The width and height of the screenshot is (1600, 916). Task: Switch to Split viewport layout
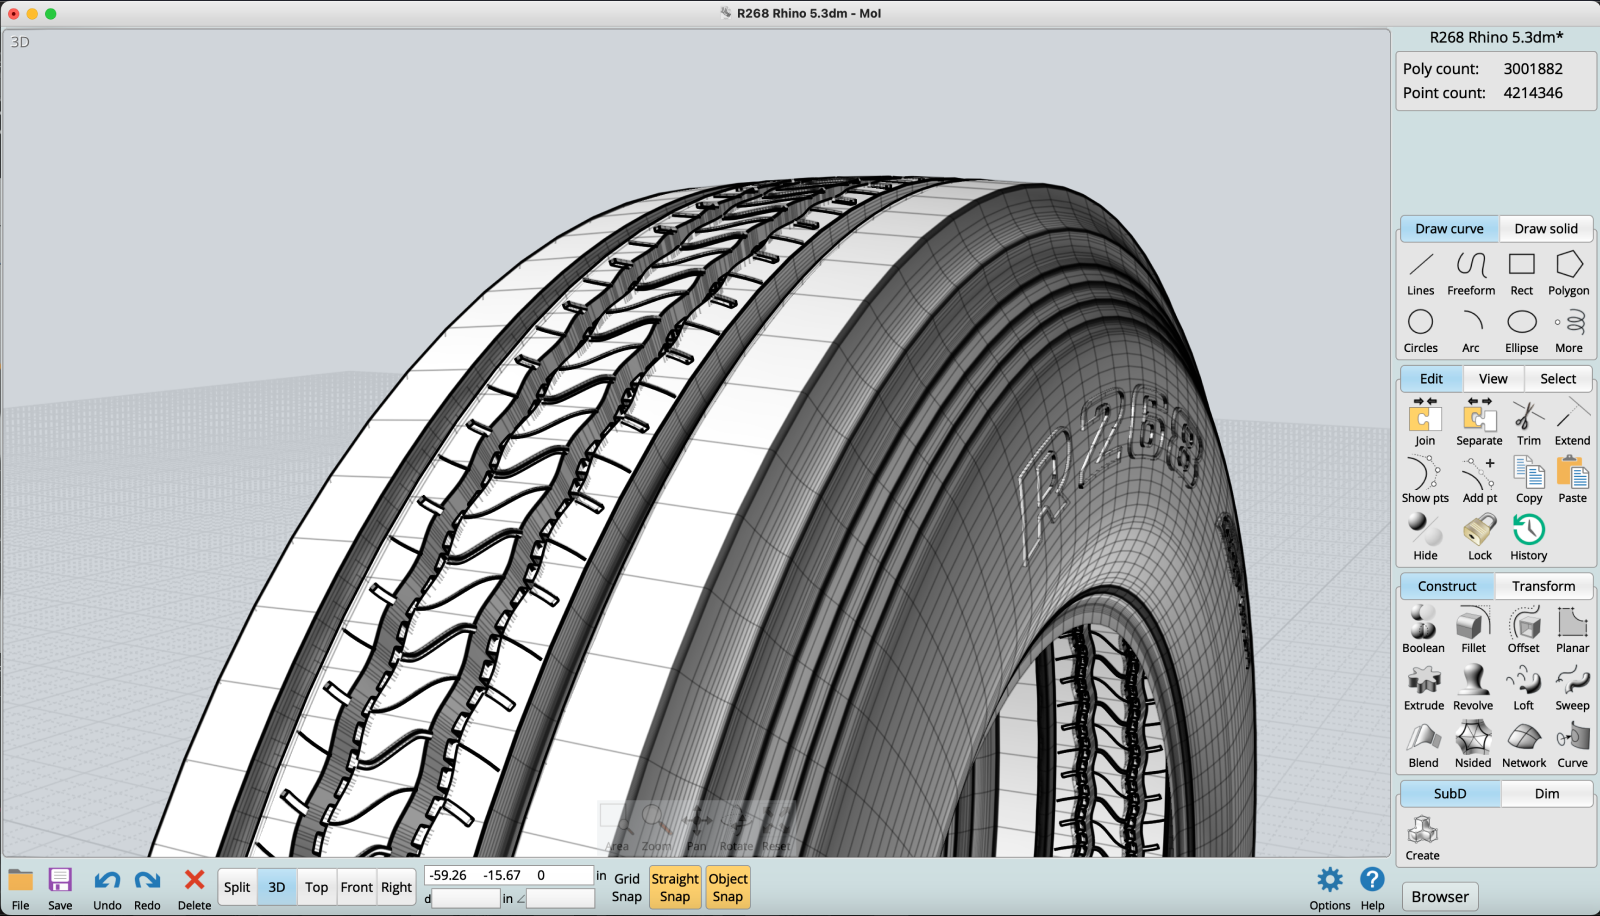tap(237, 887)
